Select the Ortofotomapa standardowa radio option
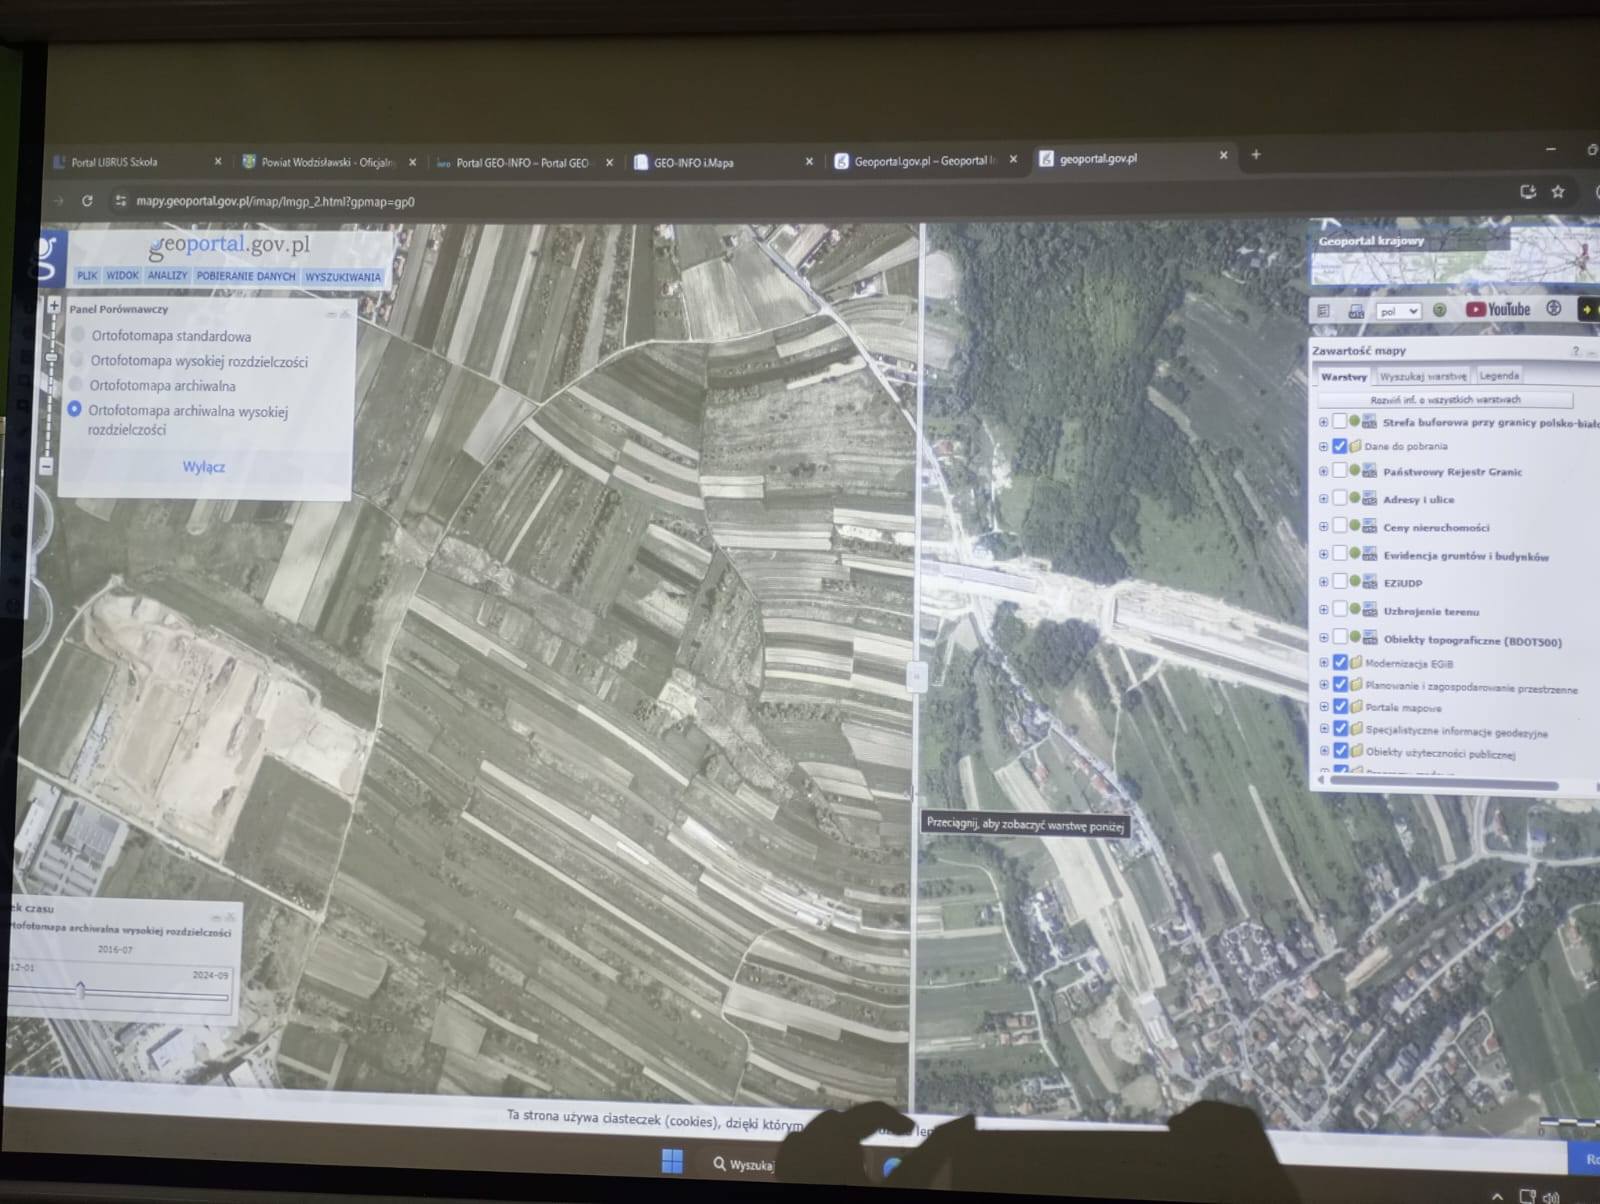Screen dimensions: 1600x1204 tap(78, 335)
